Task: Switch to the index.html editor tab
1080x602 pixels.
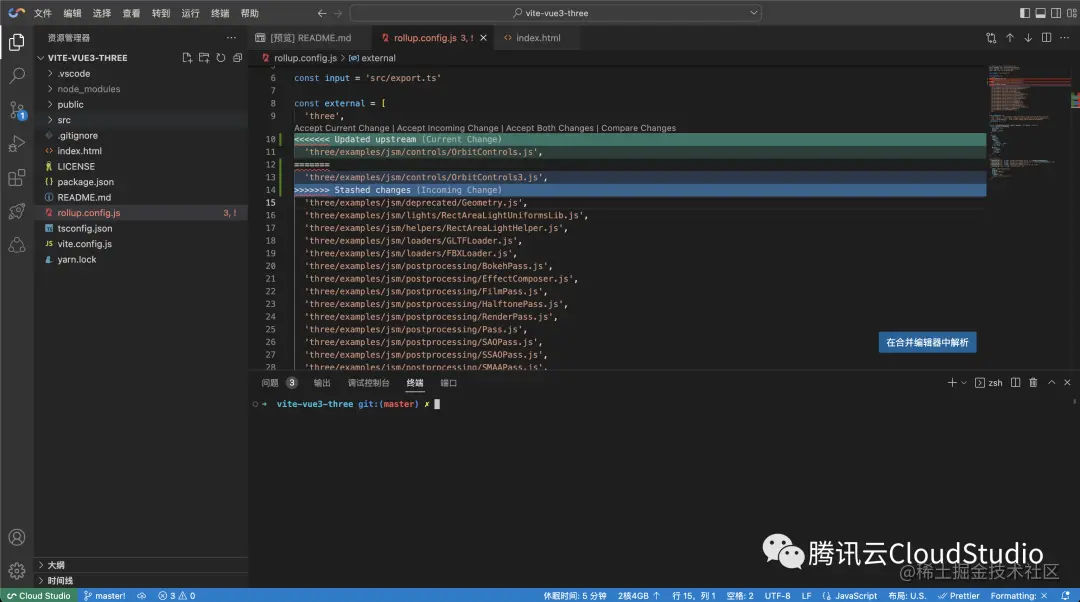Action: pos(538,38)
